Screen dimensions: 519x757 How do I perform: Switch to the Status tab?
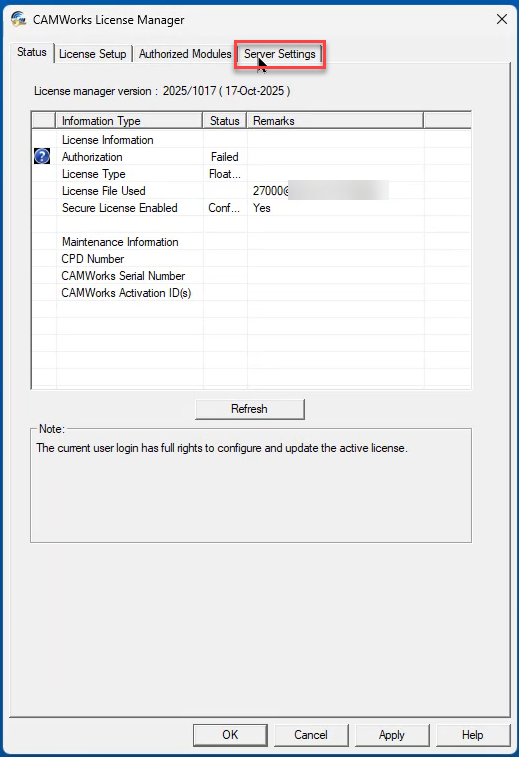(32, 52)
